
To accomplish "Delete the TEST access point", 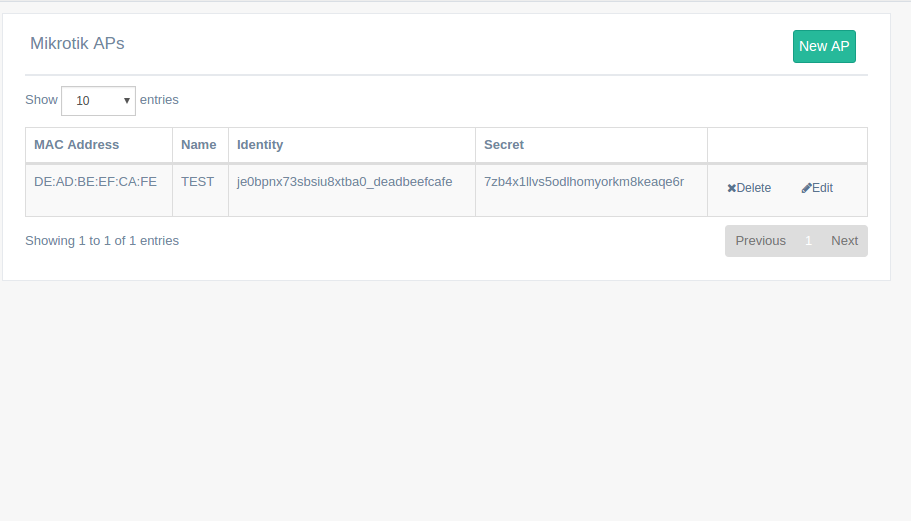I will 749,188.
